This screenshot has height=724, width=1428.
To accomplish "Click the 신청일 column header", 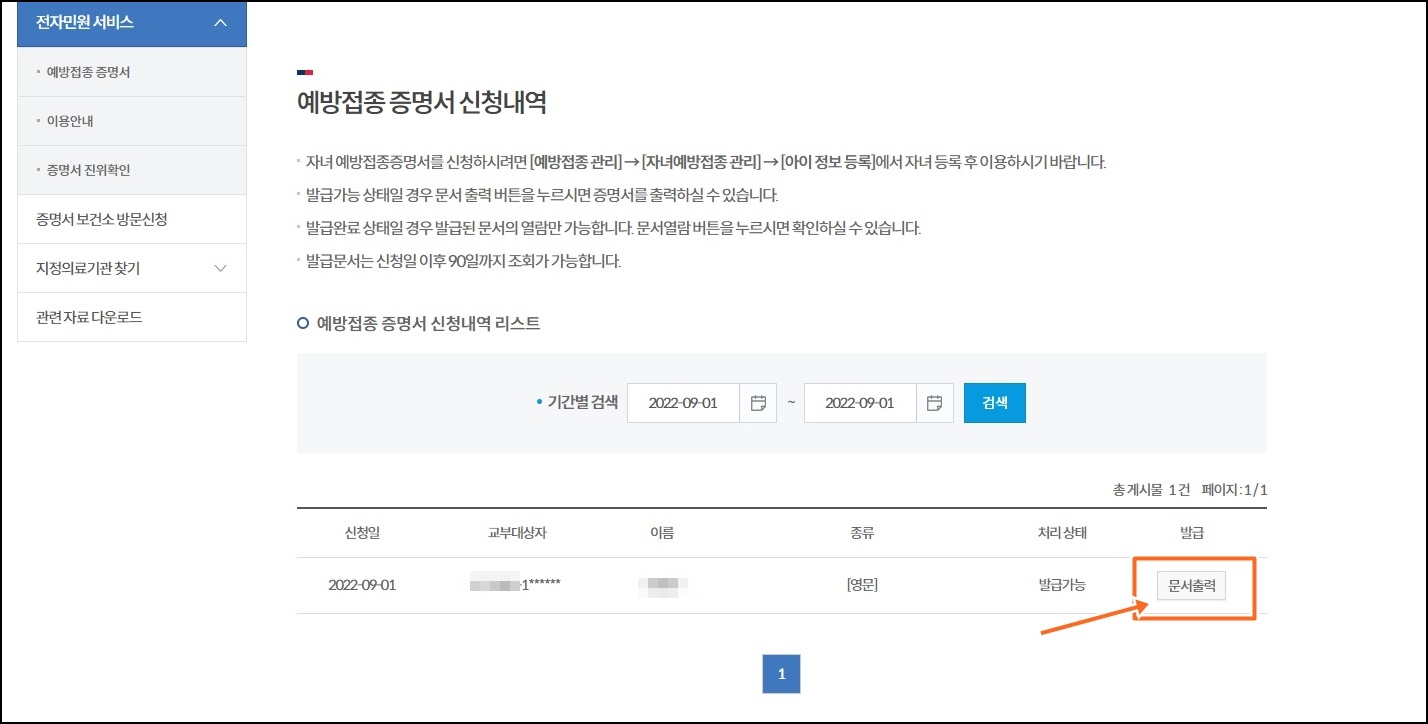I will coord(362,533).
